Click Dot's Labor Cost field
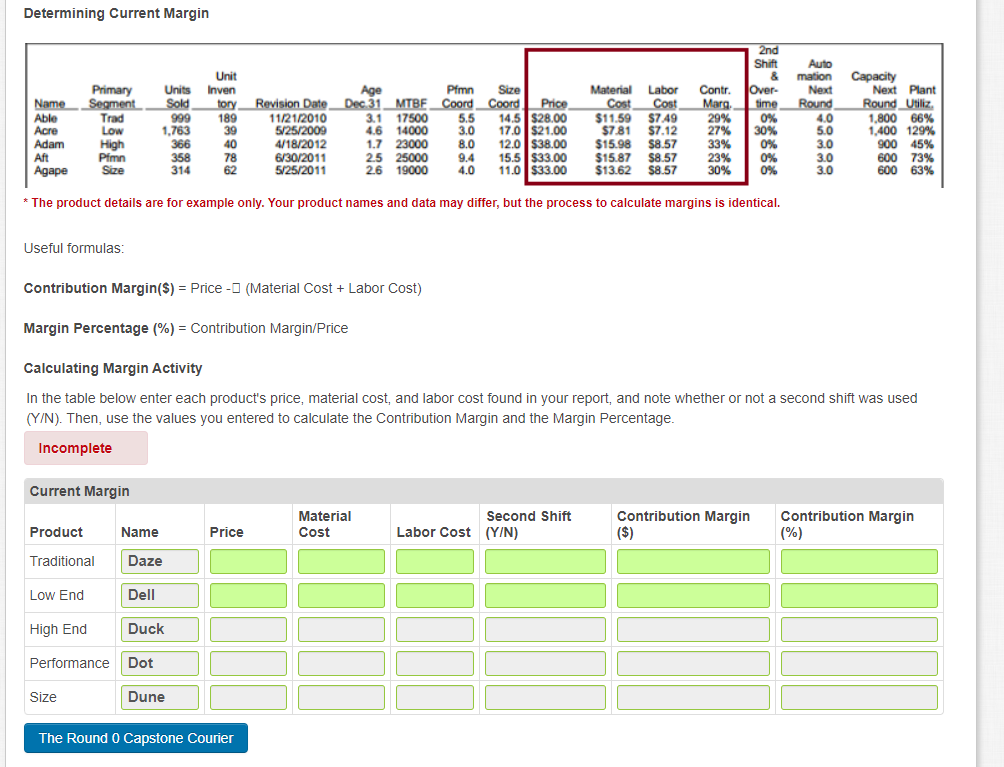The image size is (1004, 767). click(x=434, y=663)
